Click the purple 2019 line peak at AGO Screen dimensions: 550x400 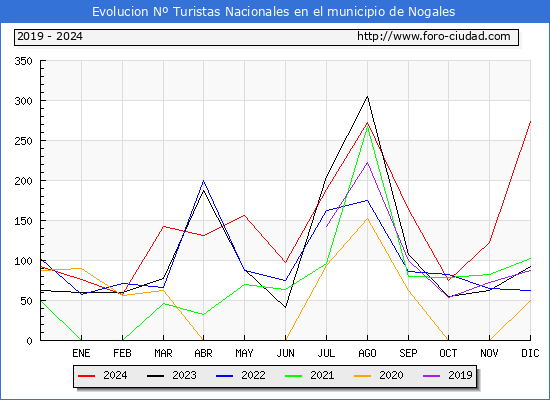tap(367, 162)
